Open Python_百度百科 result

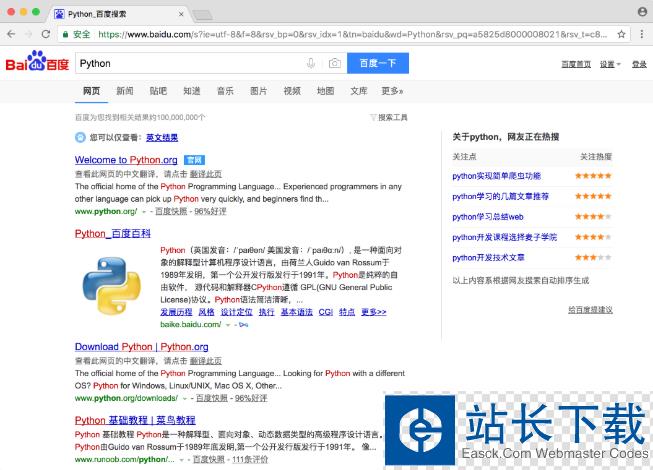(112, 234)
